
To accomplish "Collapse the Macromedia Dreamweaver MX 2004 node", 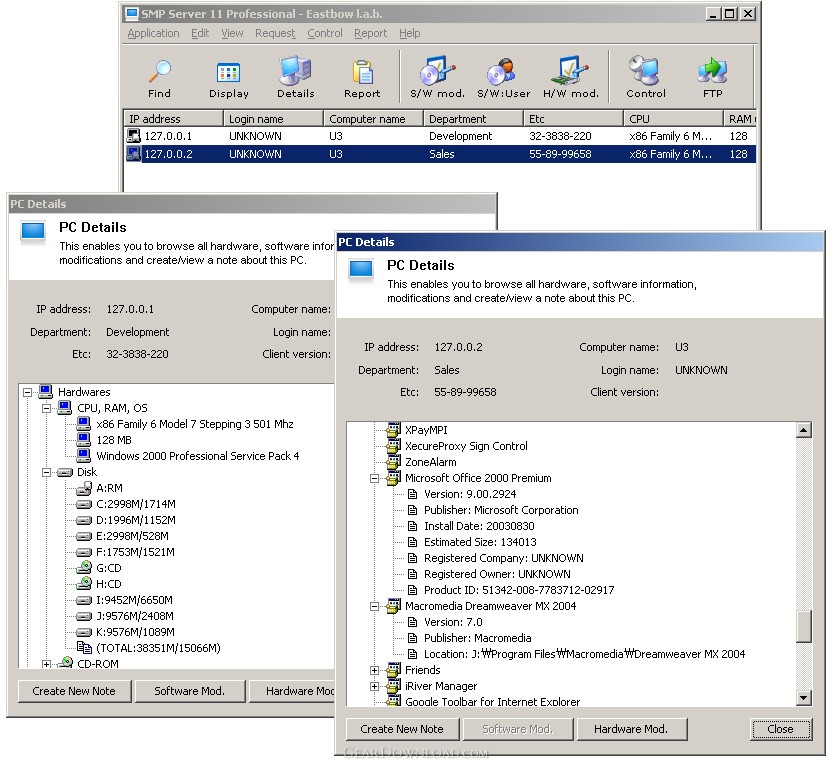I will click(x=375, y=606).
